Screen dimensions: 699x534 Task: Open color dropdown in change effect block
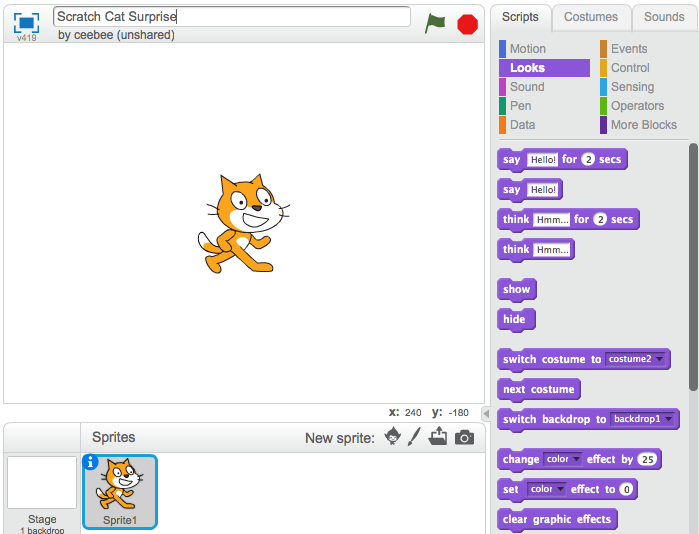(563, 459)
